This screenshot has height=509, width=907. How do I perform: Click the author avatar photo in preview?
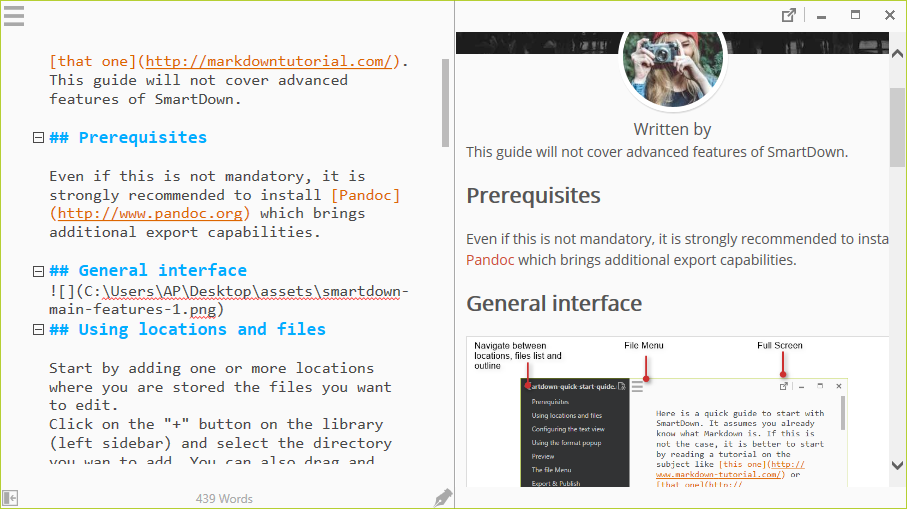pos(673,69)
